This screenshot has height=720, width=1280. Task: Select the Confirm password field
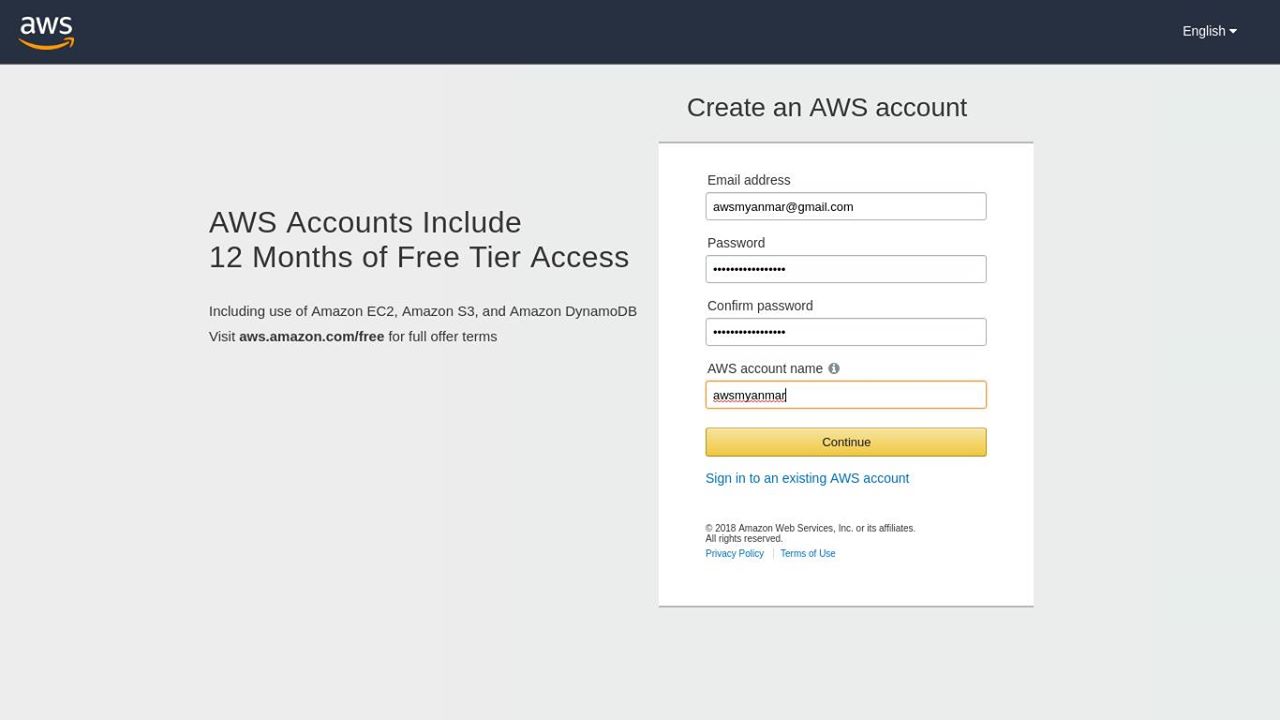[x=845, y=332]
